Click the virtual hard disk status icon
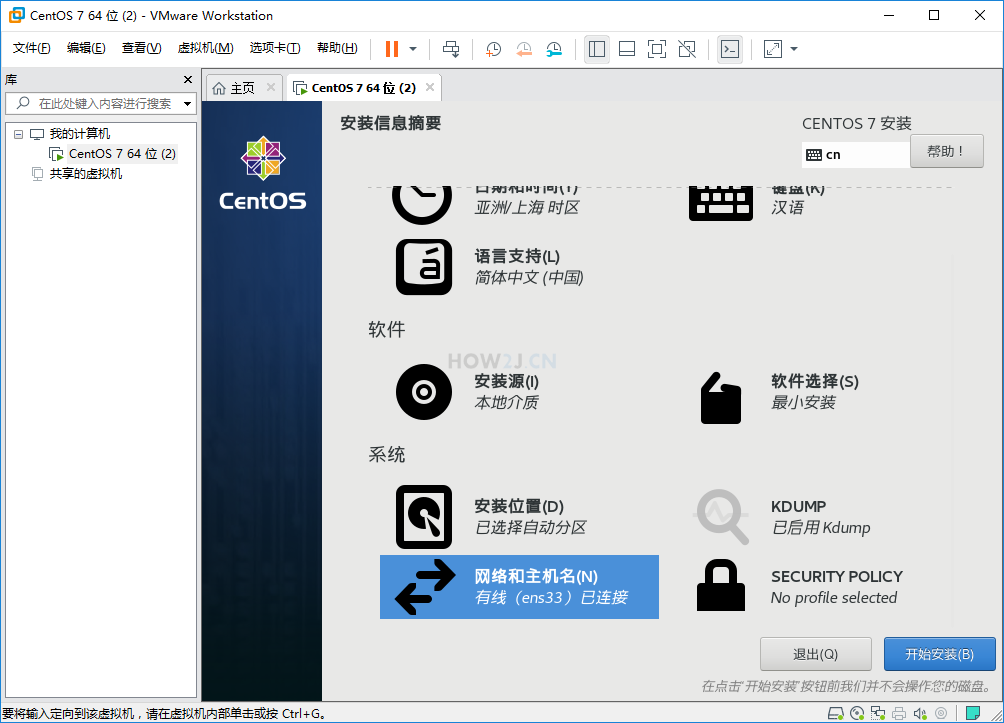The width and height of the screenshot is (1004, 723). tap(836, 714)
